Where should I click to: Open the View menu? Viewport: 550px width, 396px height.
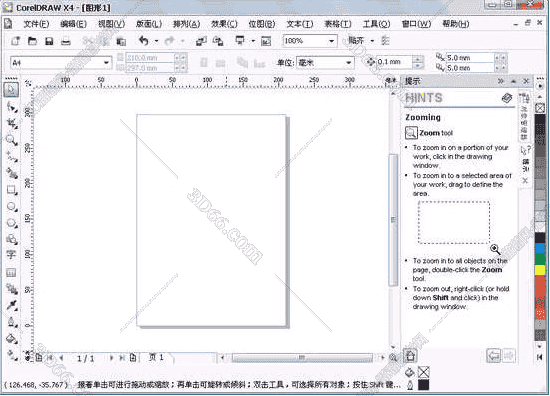click(x=111, y=24)
